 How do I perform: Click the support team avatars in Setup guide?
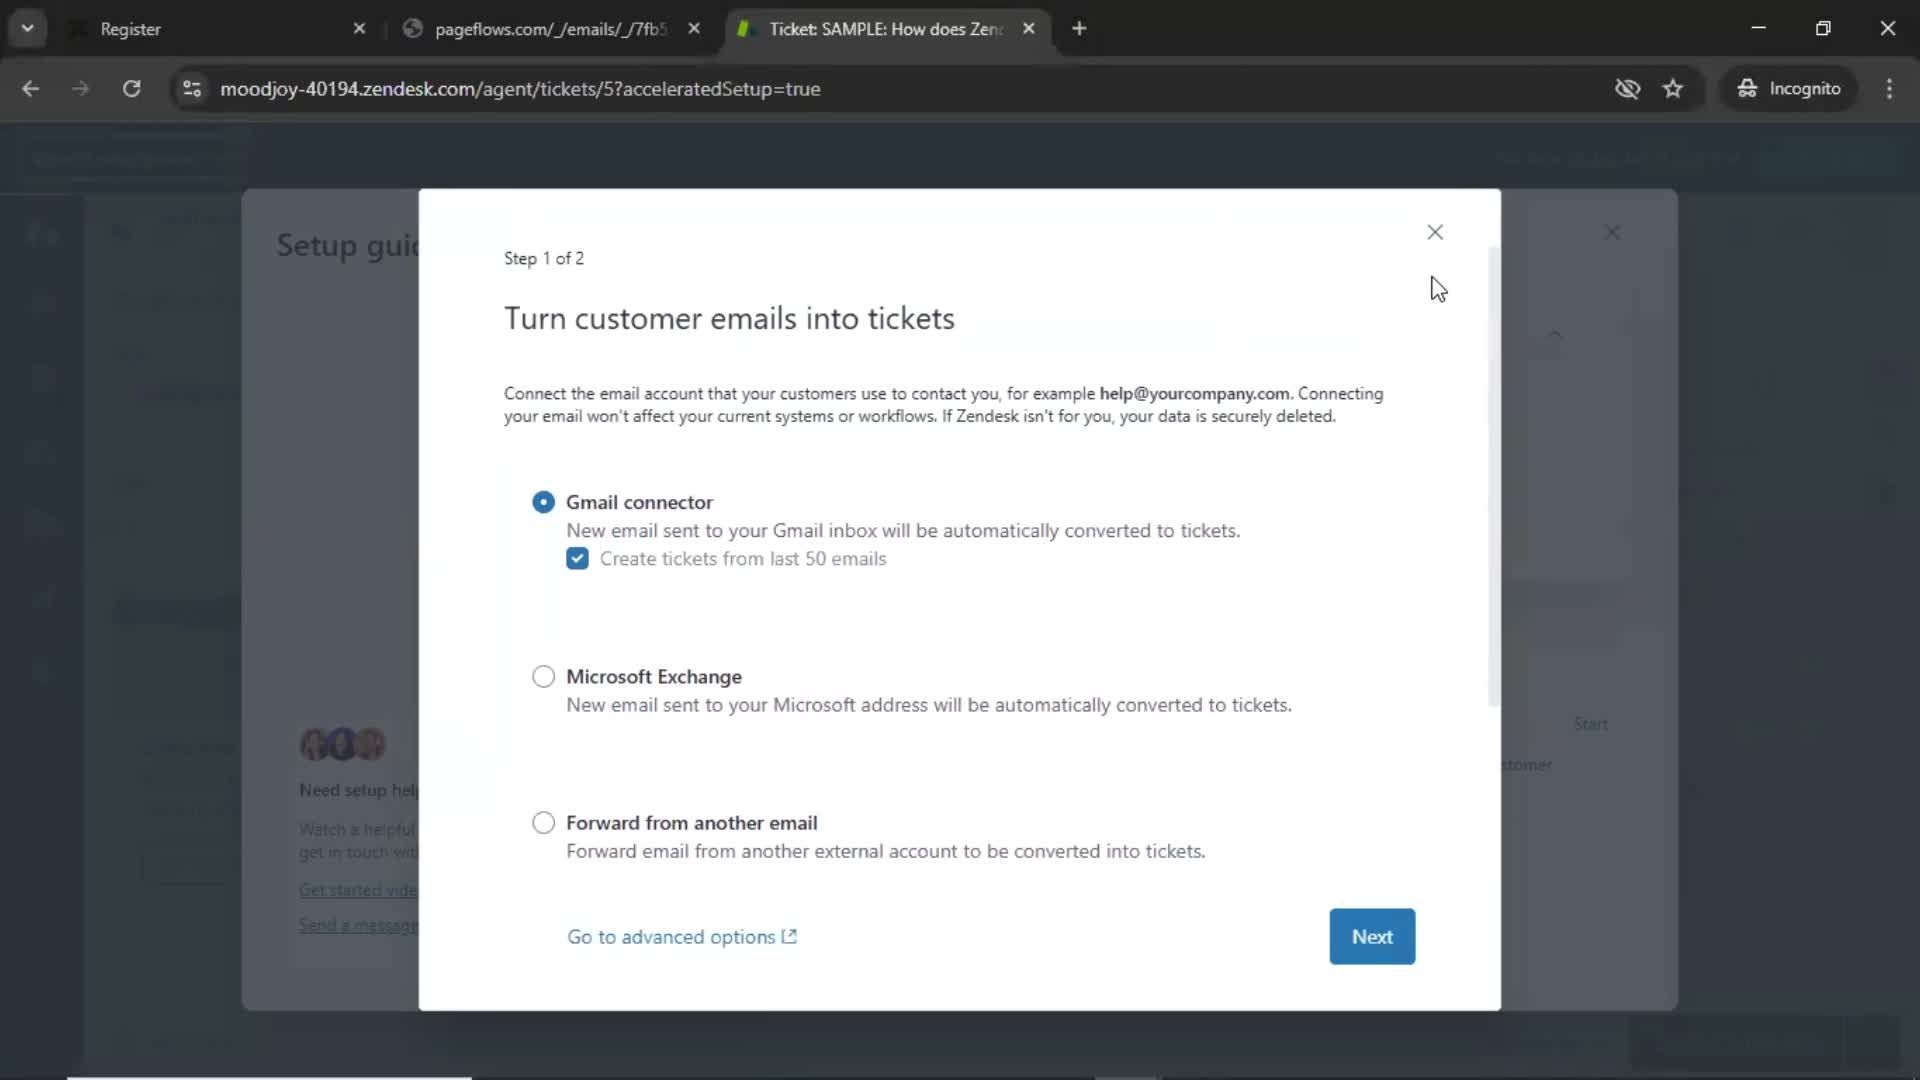click(343, 744)
